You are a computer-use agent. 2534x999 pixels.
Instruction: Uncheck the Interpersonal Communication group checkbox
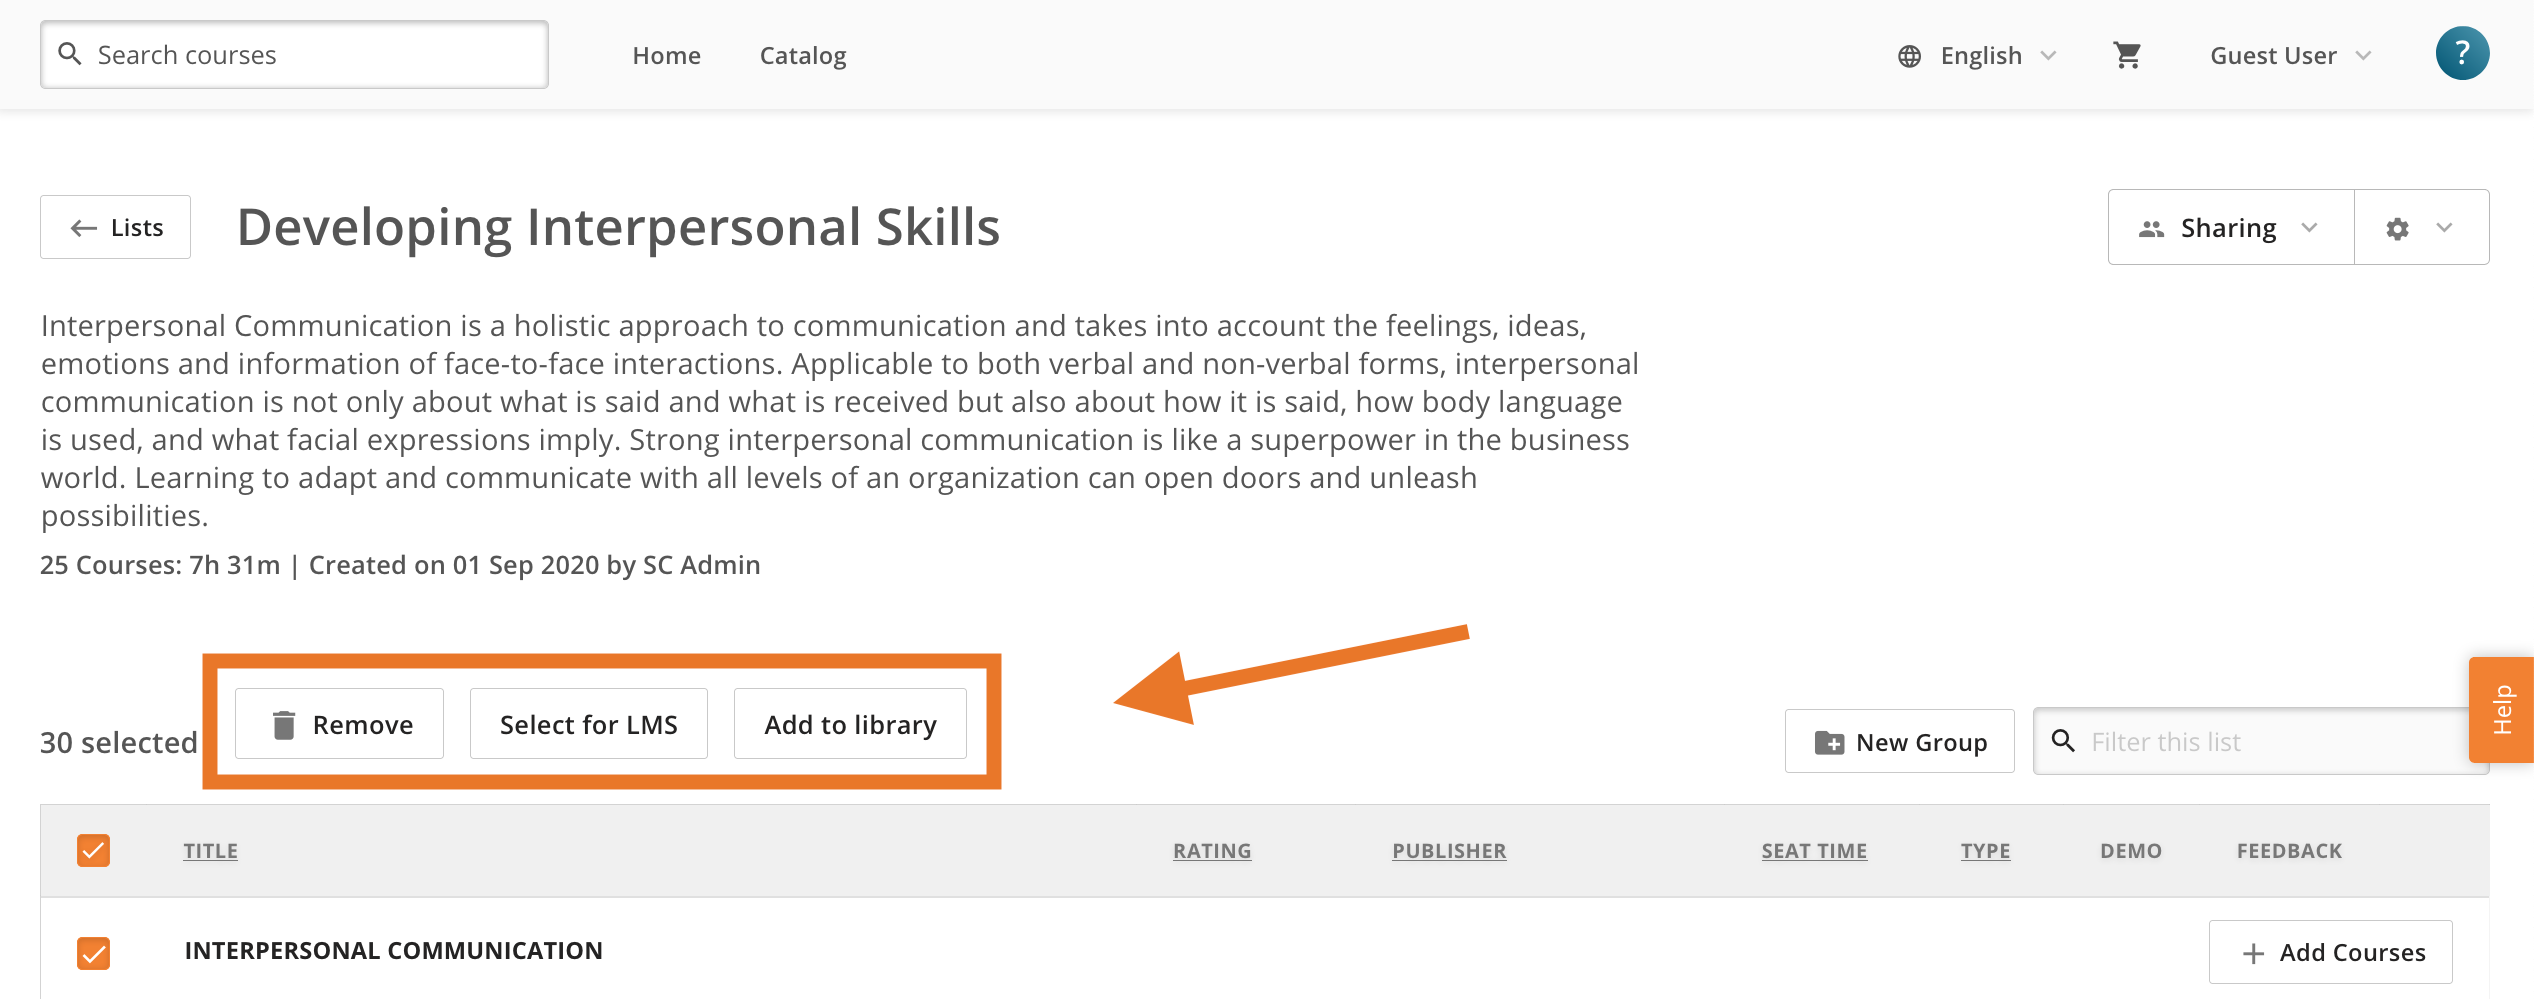click(x=93, y=953)
